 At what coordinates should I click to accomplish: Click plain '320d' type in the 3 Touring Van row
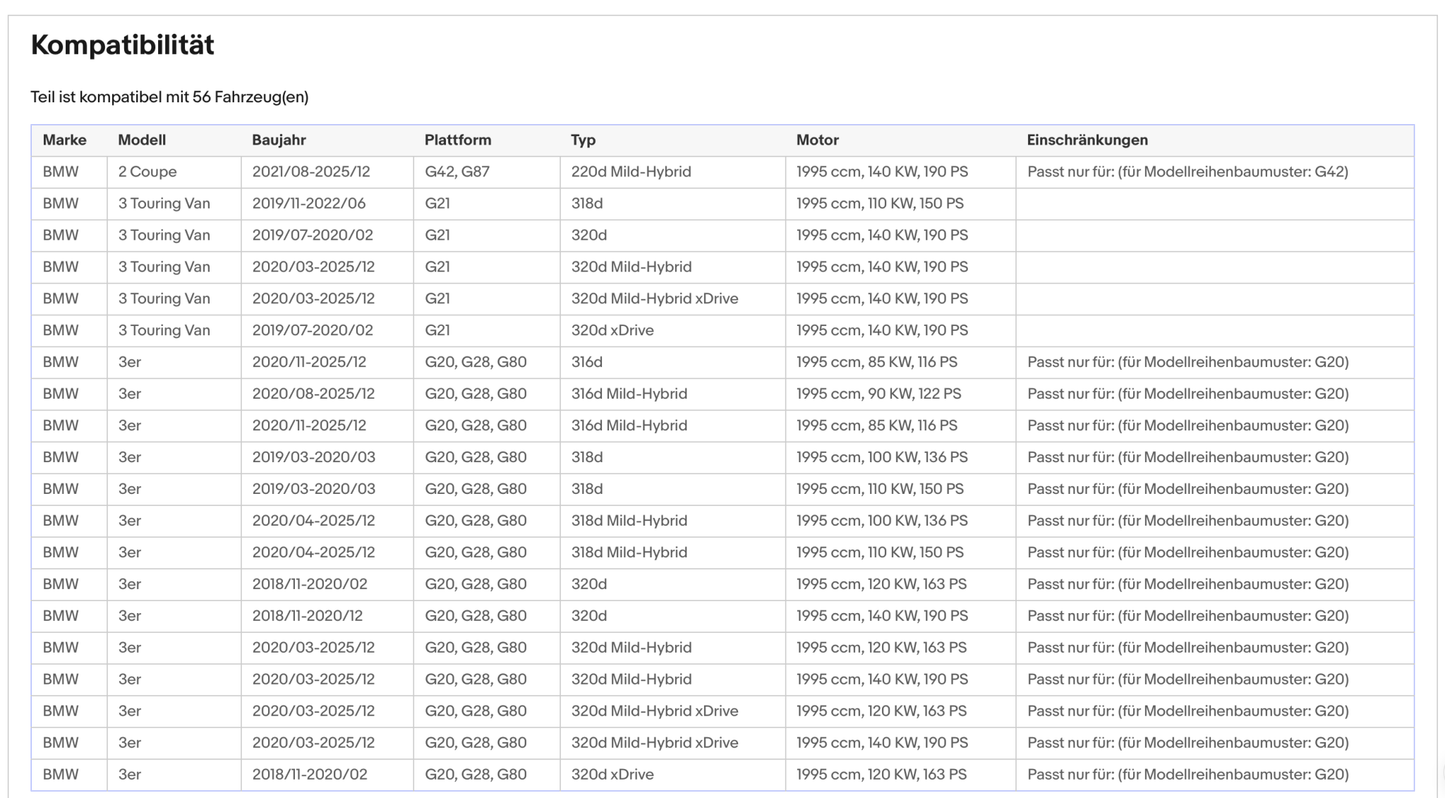pyautogui.click(x=589, y=235)
